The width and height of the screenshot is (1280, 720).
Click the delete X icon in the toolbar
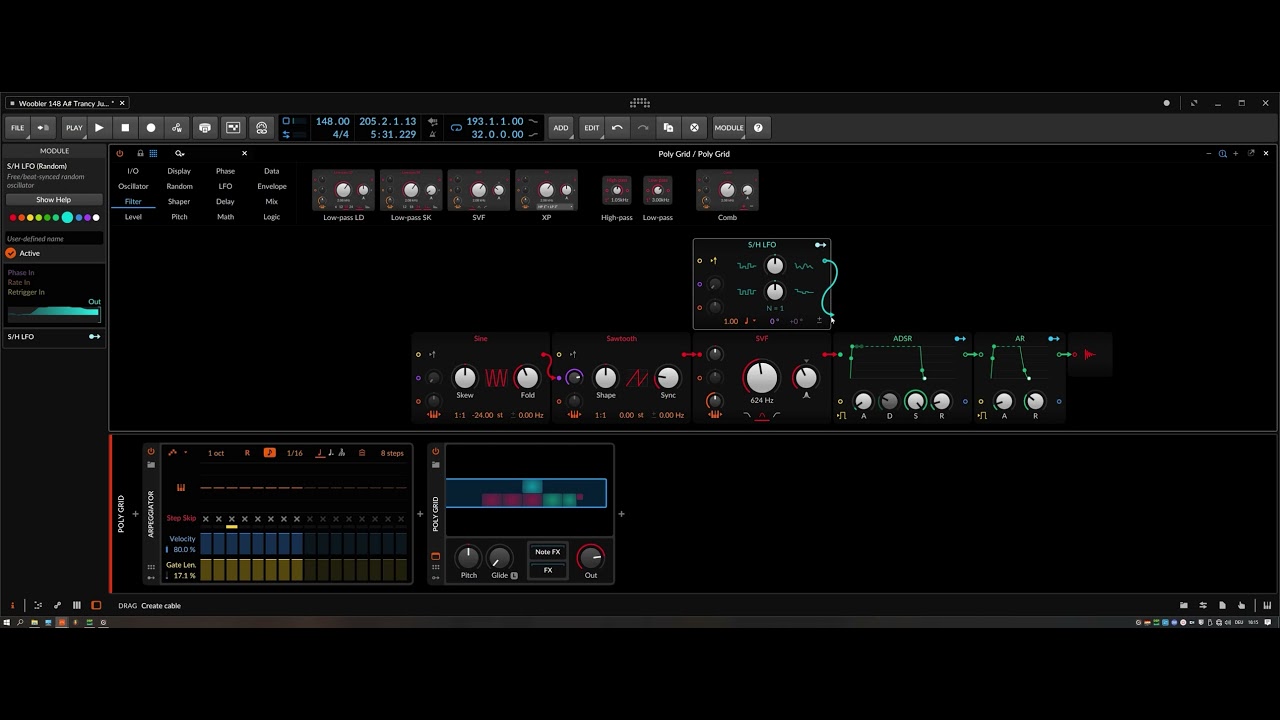(x=694, y=127)
